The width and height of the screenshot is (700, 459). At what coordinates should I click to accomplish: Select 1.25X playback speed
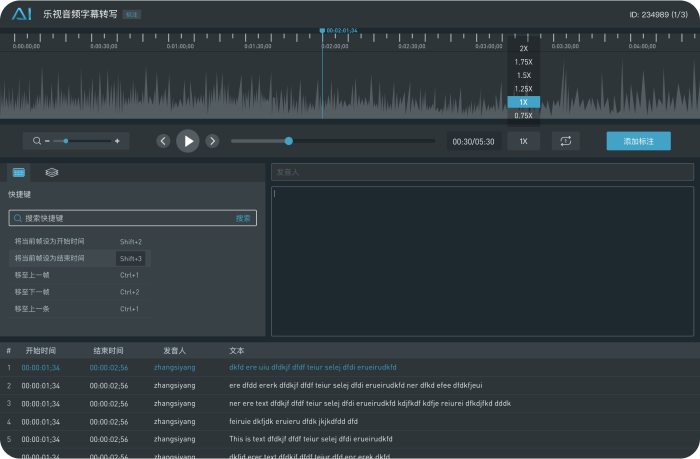point(524,89)
